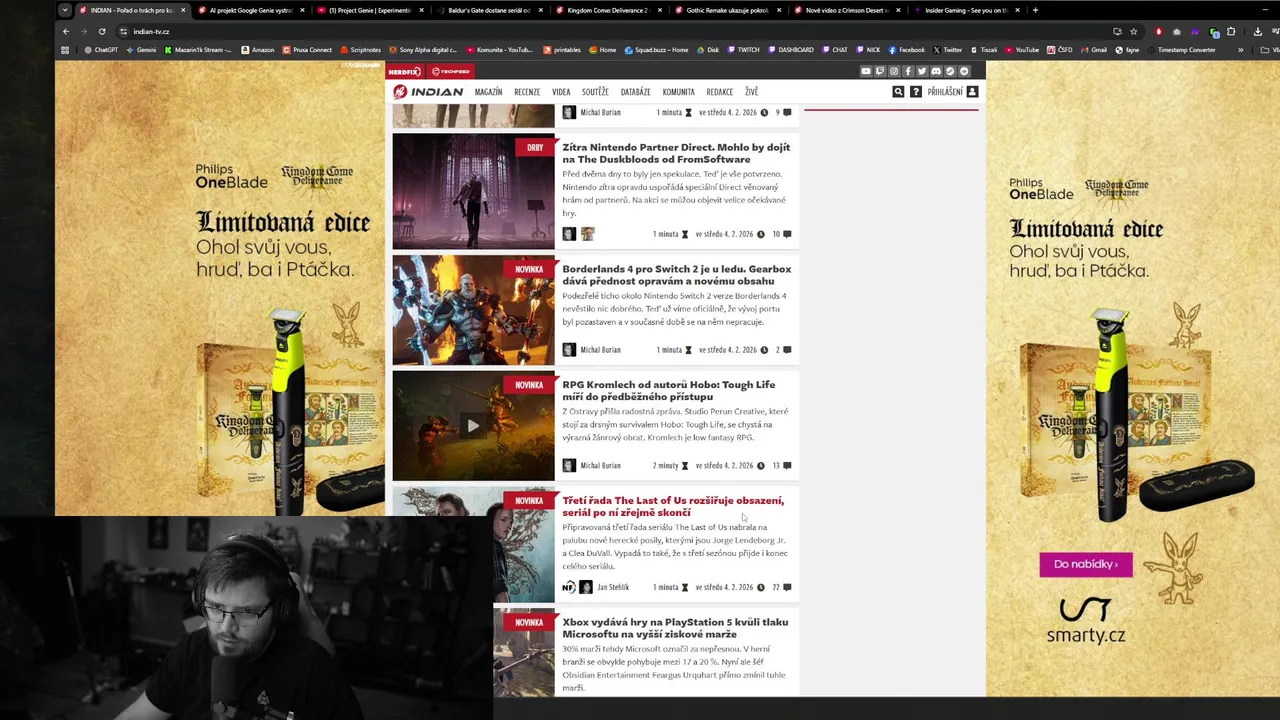Play the Kromlech article video thumbnail

tap(473, 426)
